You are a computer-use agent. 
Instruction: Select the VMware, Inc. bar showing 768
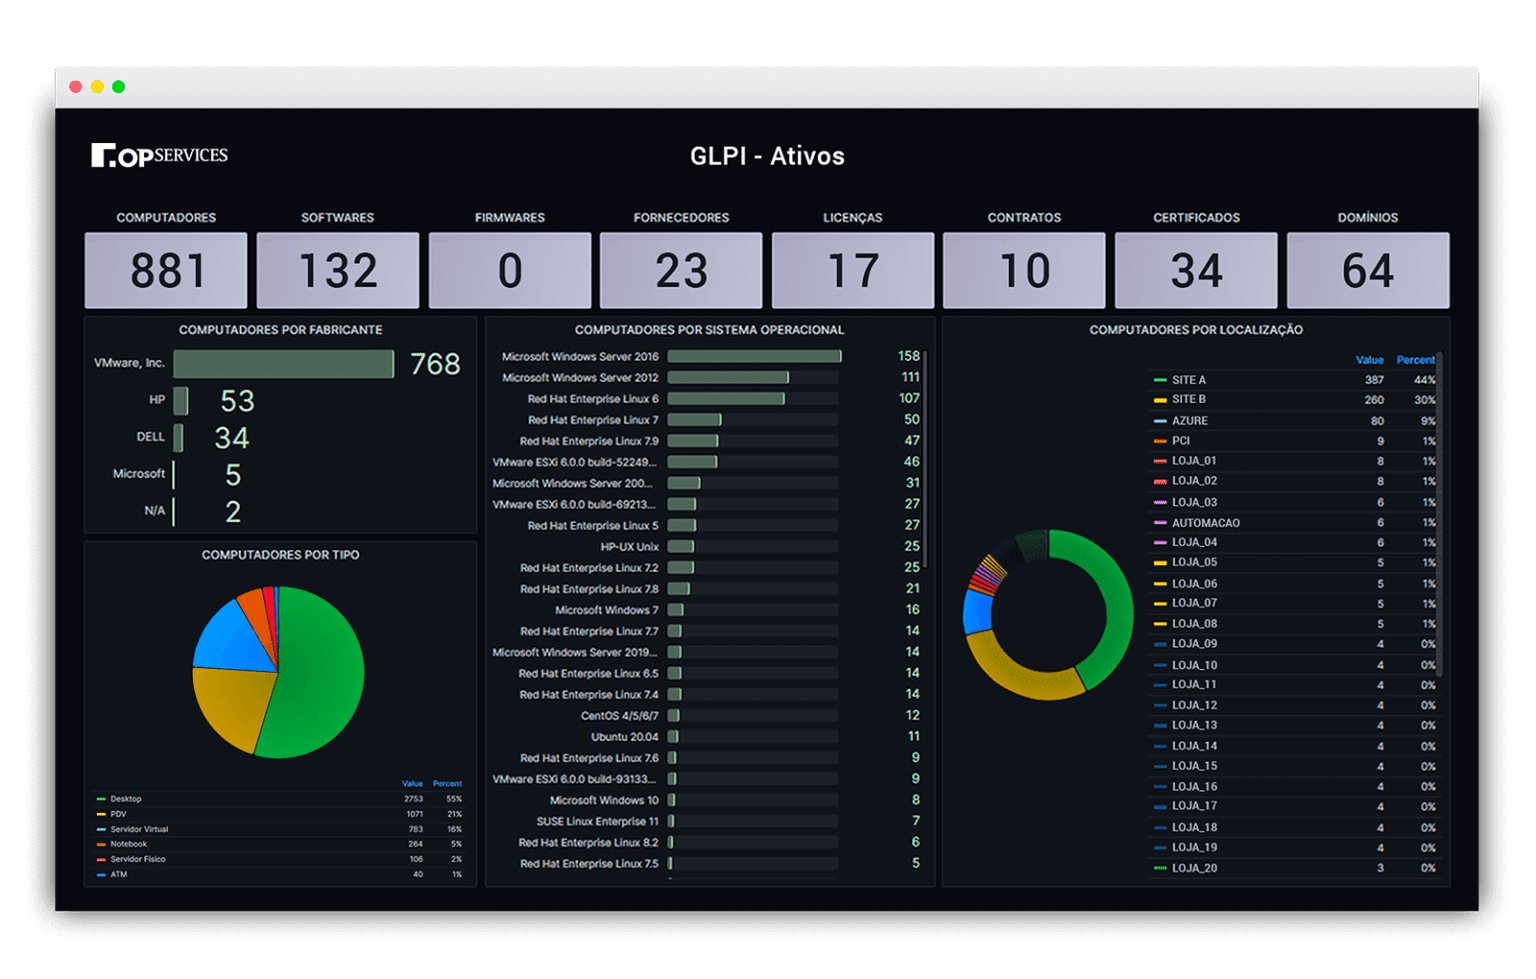pyautogui.click(x=283, y=364)
